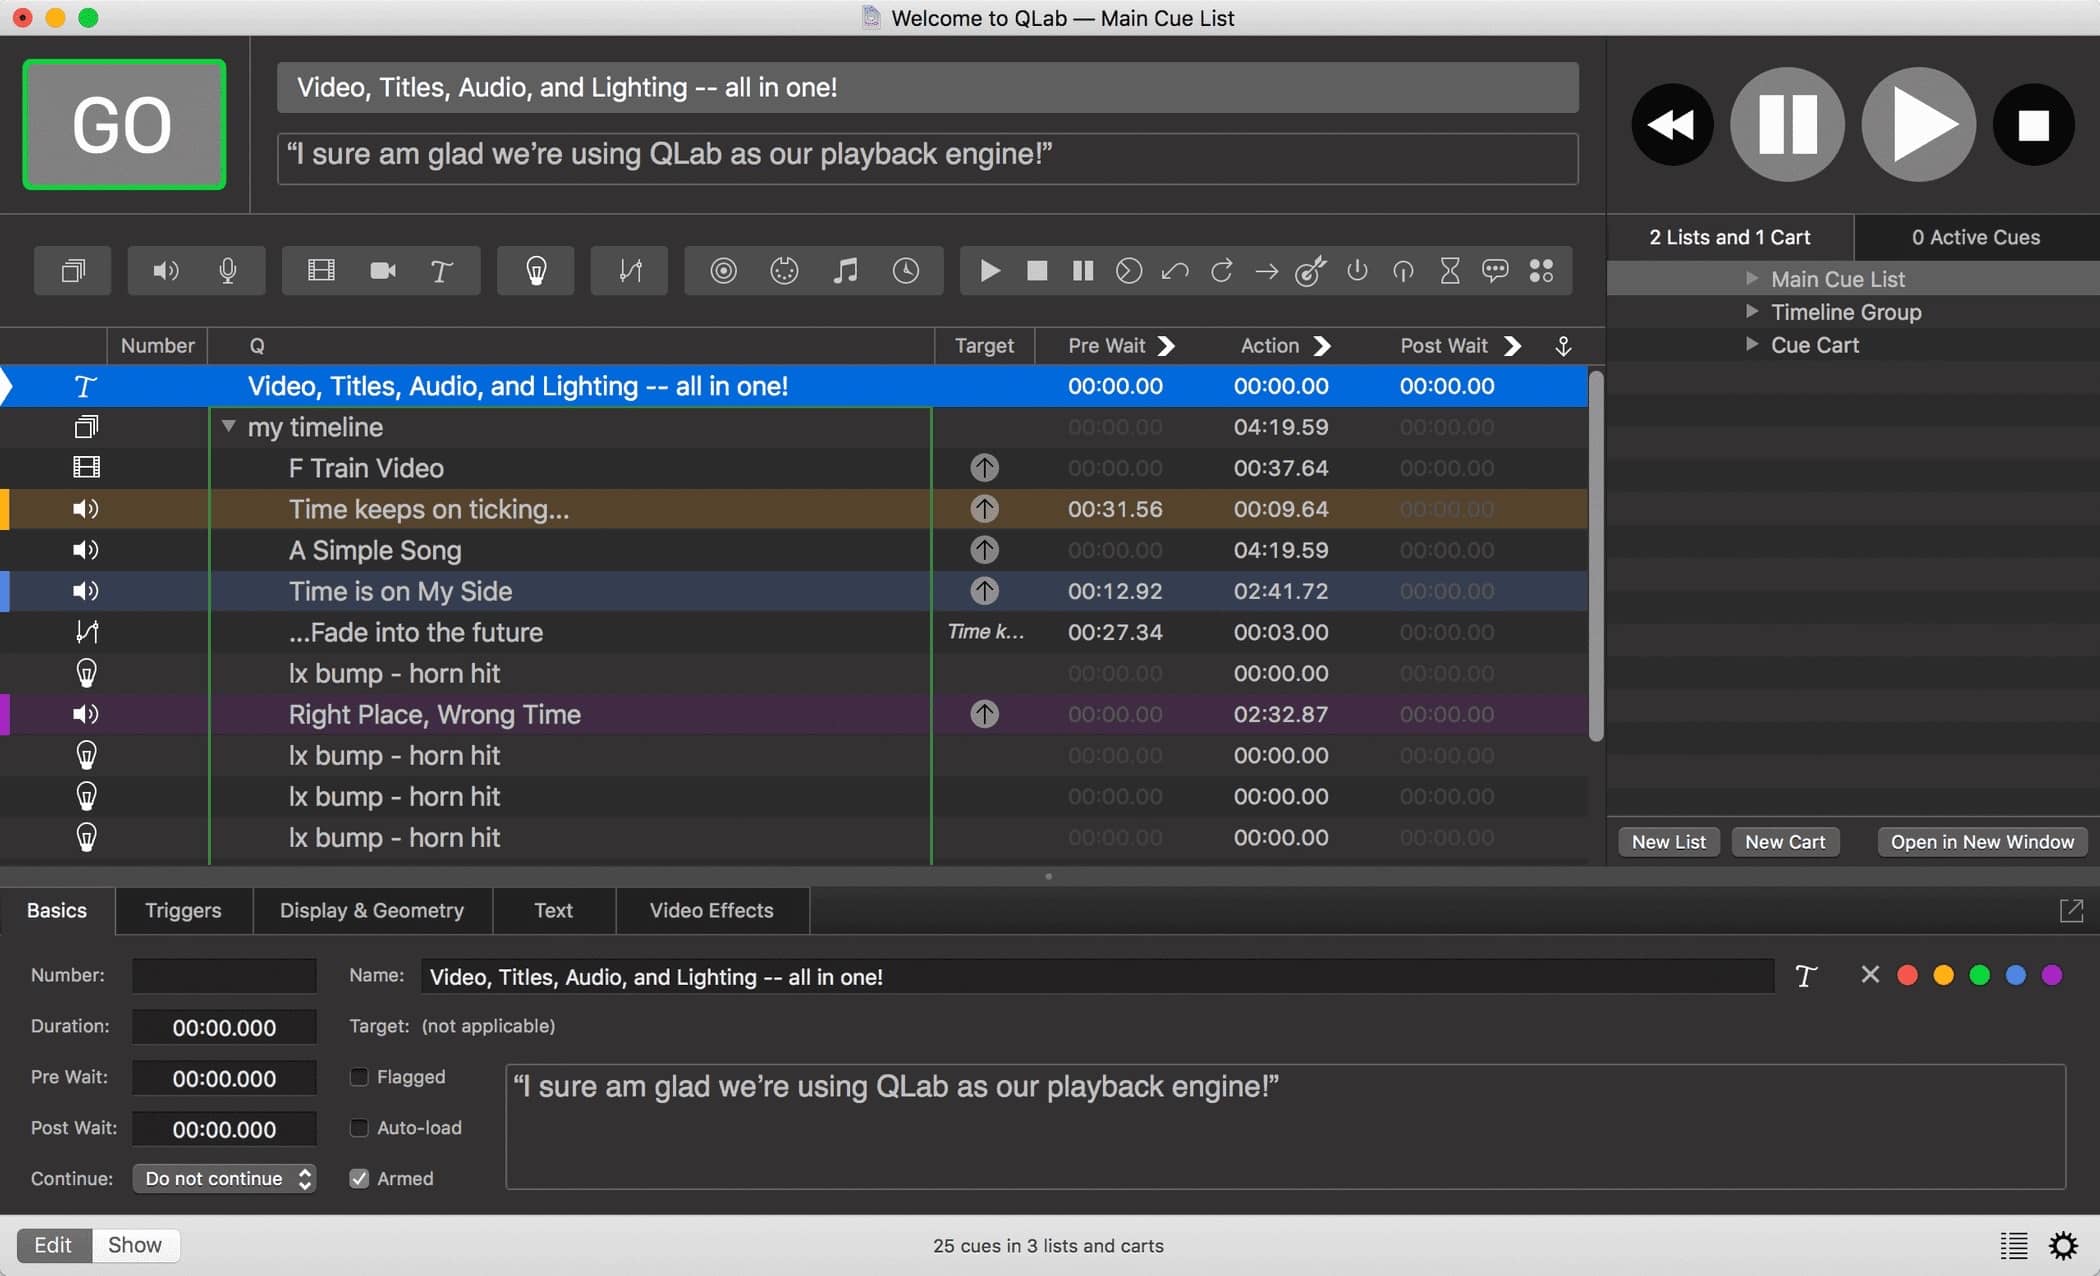
Task: Select the video cue tool icon
Action: pyautogui.click(x=320, y=270)
